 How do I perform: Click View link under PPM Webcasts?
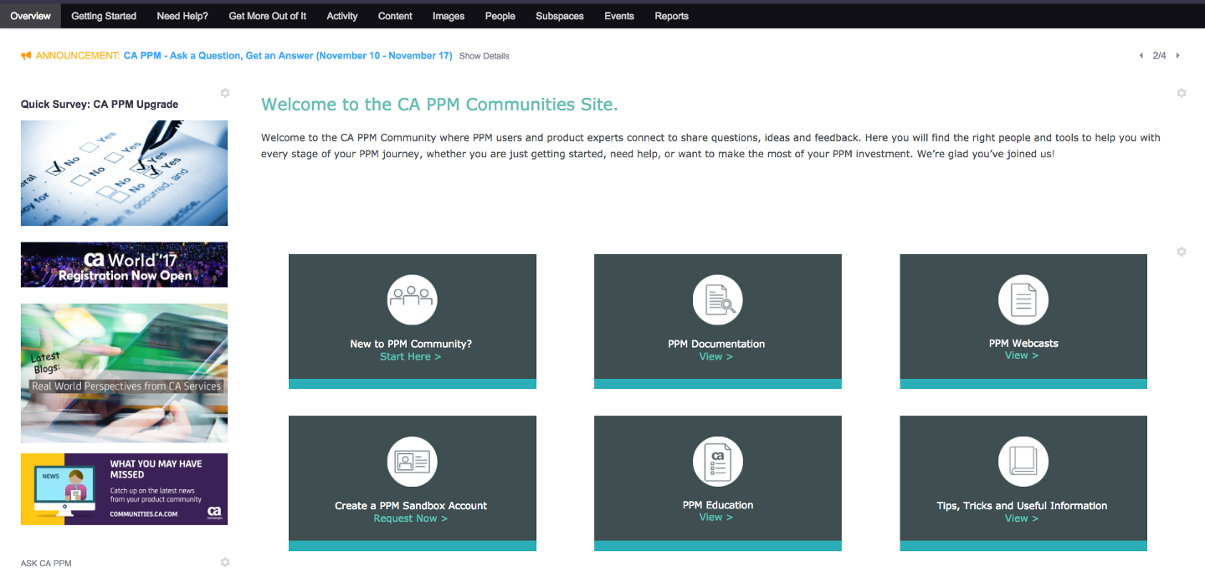[x=1022, y=355]
